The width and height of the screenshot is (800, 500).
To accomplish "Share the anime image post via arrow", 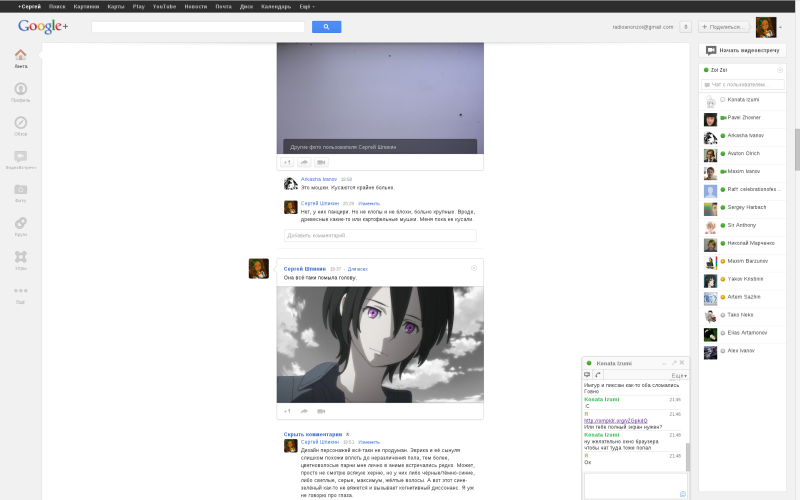I will (304, 411).
